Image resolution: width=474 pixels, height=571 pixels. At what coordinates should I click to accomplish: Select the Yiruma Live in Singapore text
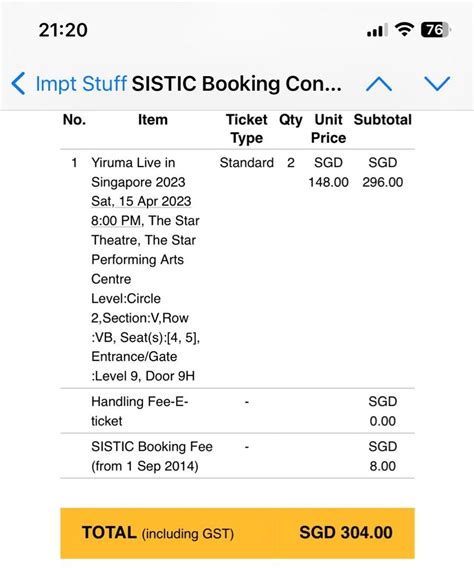click(138, 172)
